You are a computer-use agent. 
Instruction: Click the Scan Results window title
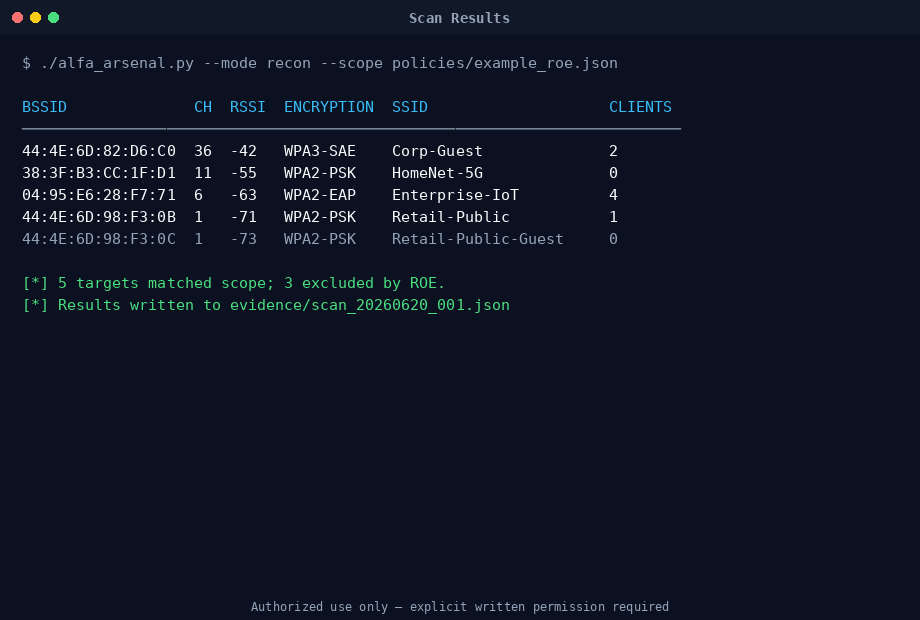(459, 18)
